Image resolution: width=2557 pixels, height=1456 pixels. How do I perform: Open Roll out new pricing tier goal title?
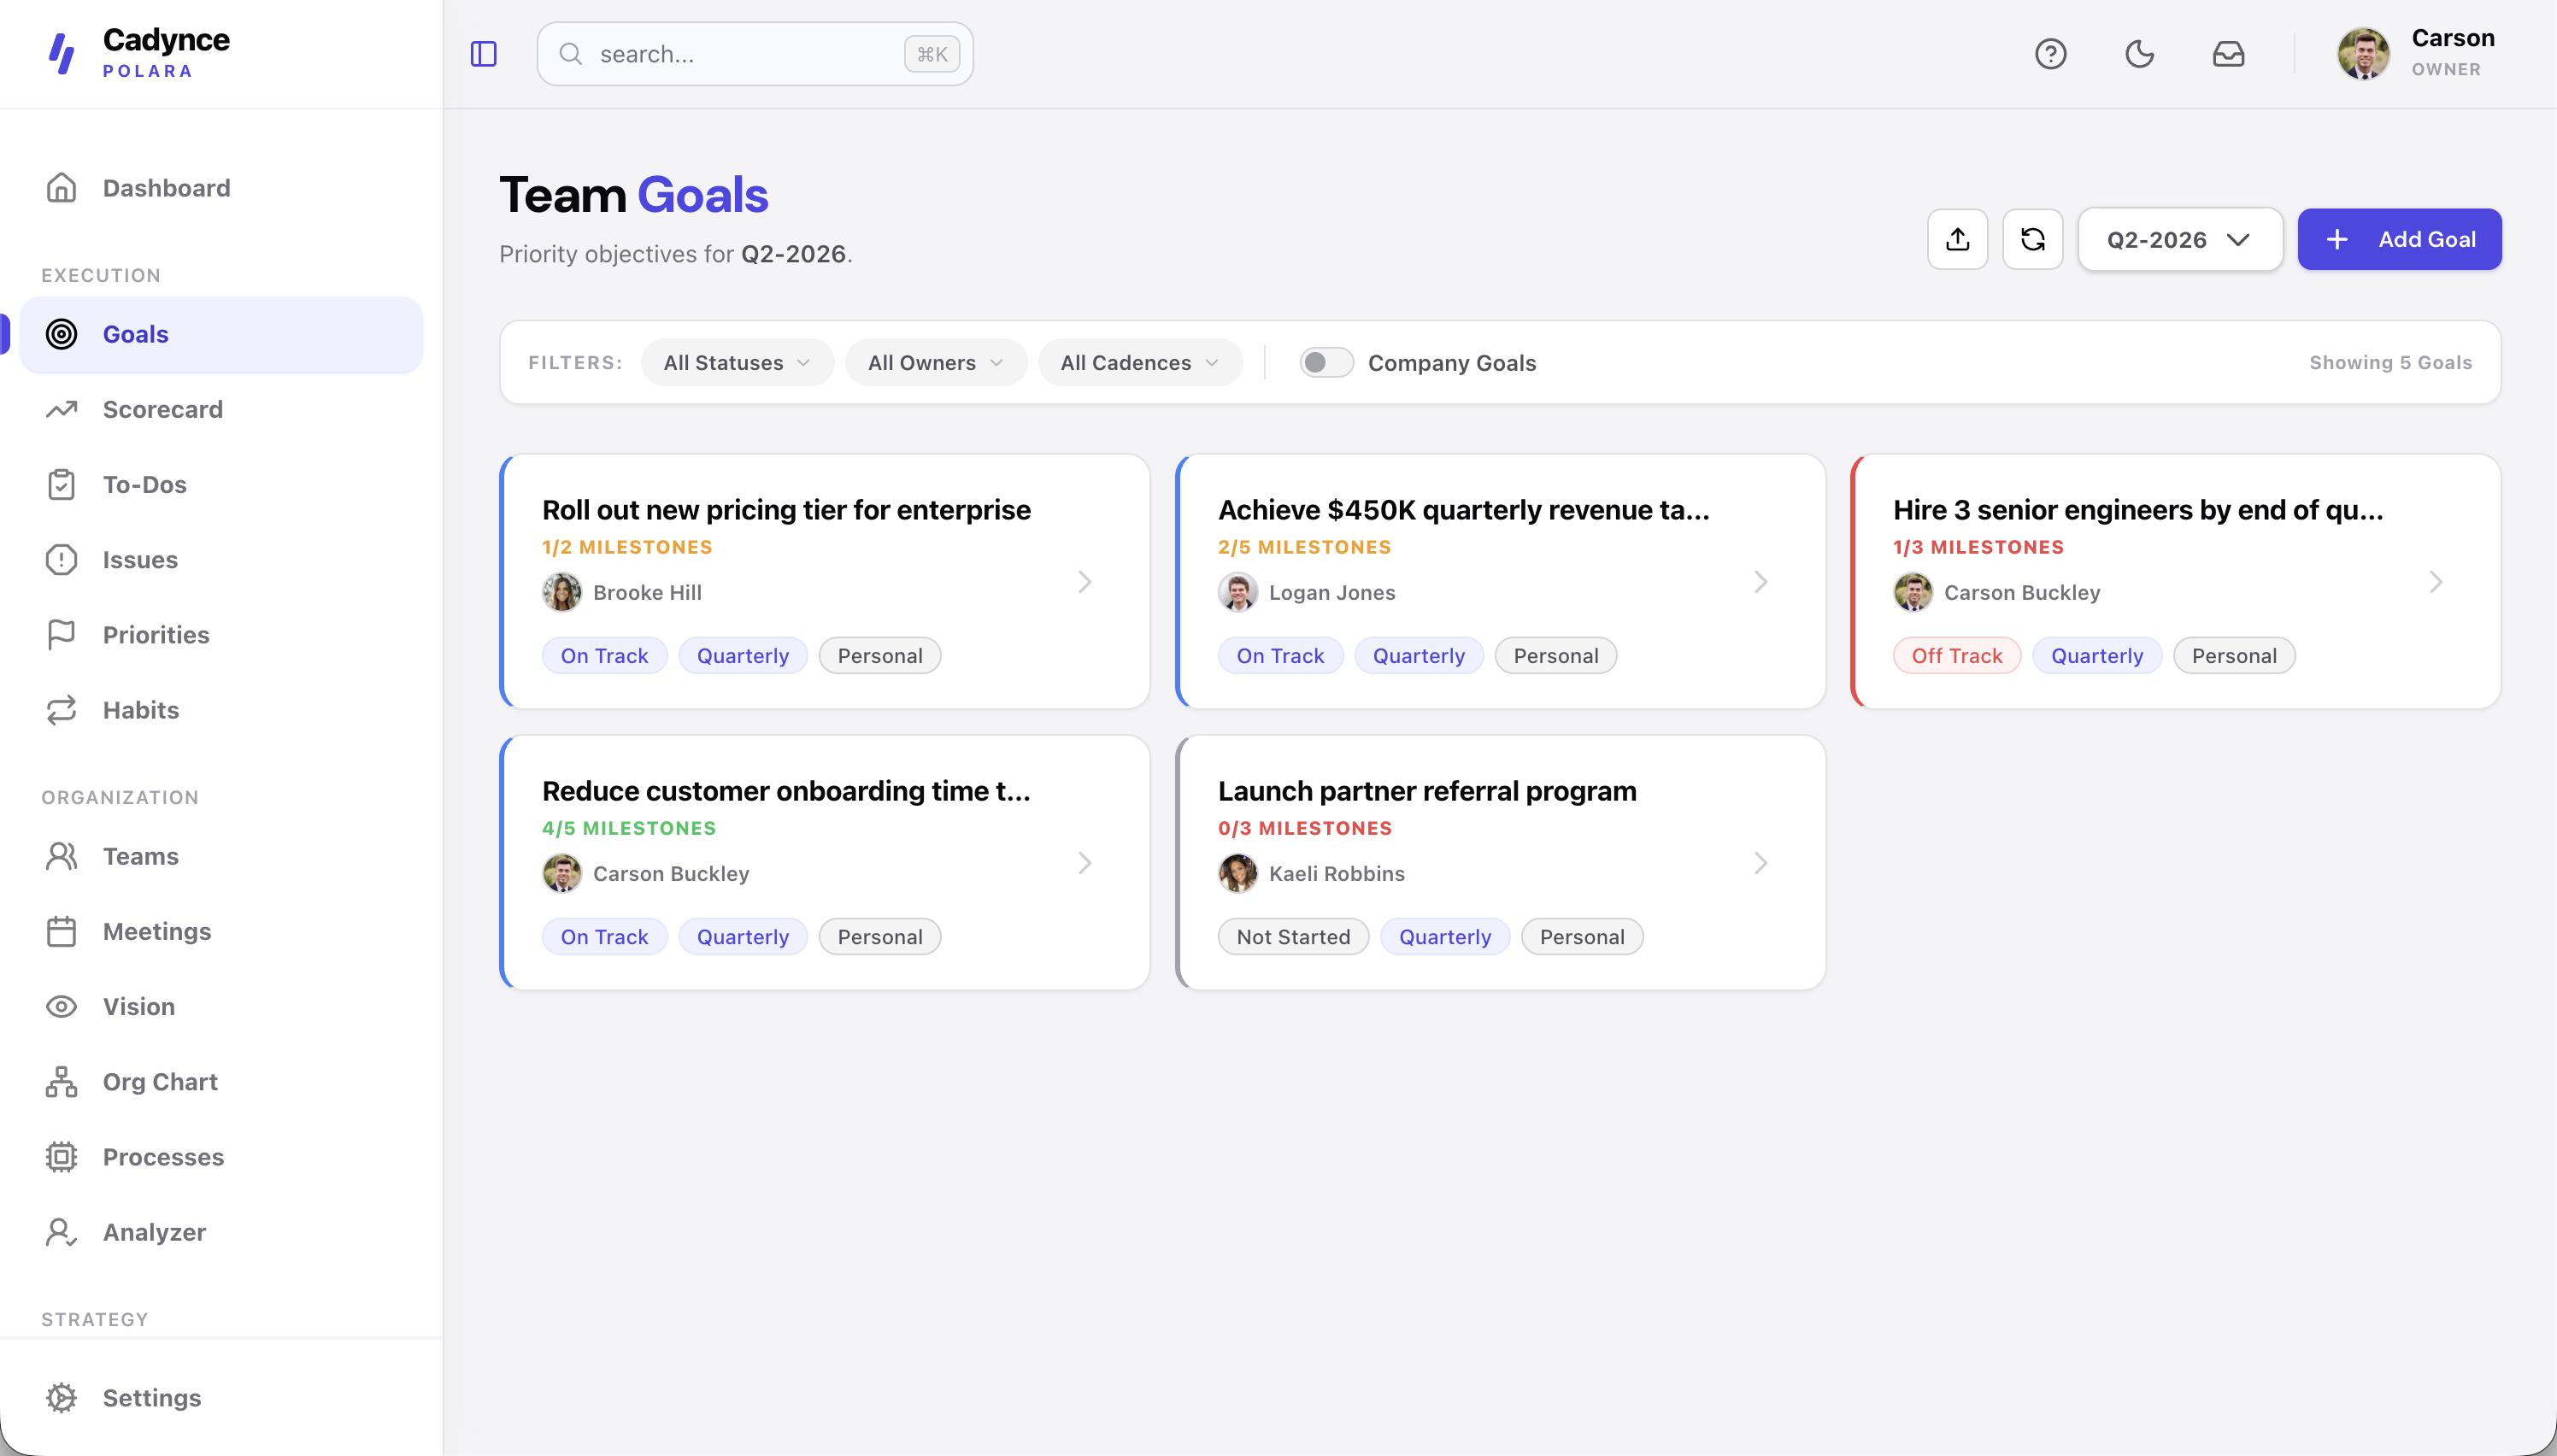coord(786,510)
